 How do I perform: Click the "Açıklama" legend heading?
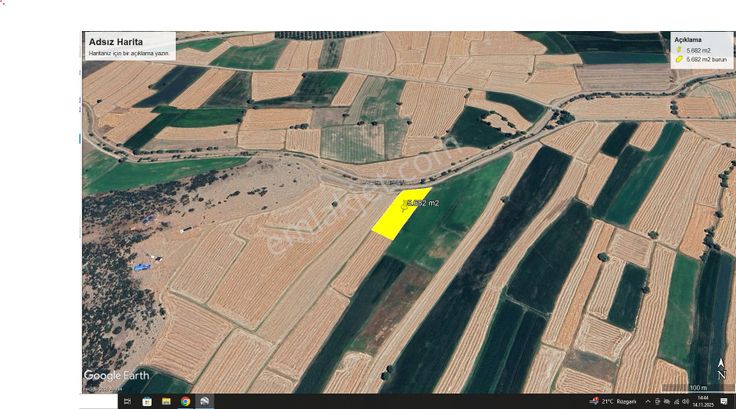686,40
